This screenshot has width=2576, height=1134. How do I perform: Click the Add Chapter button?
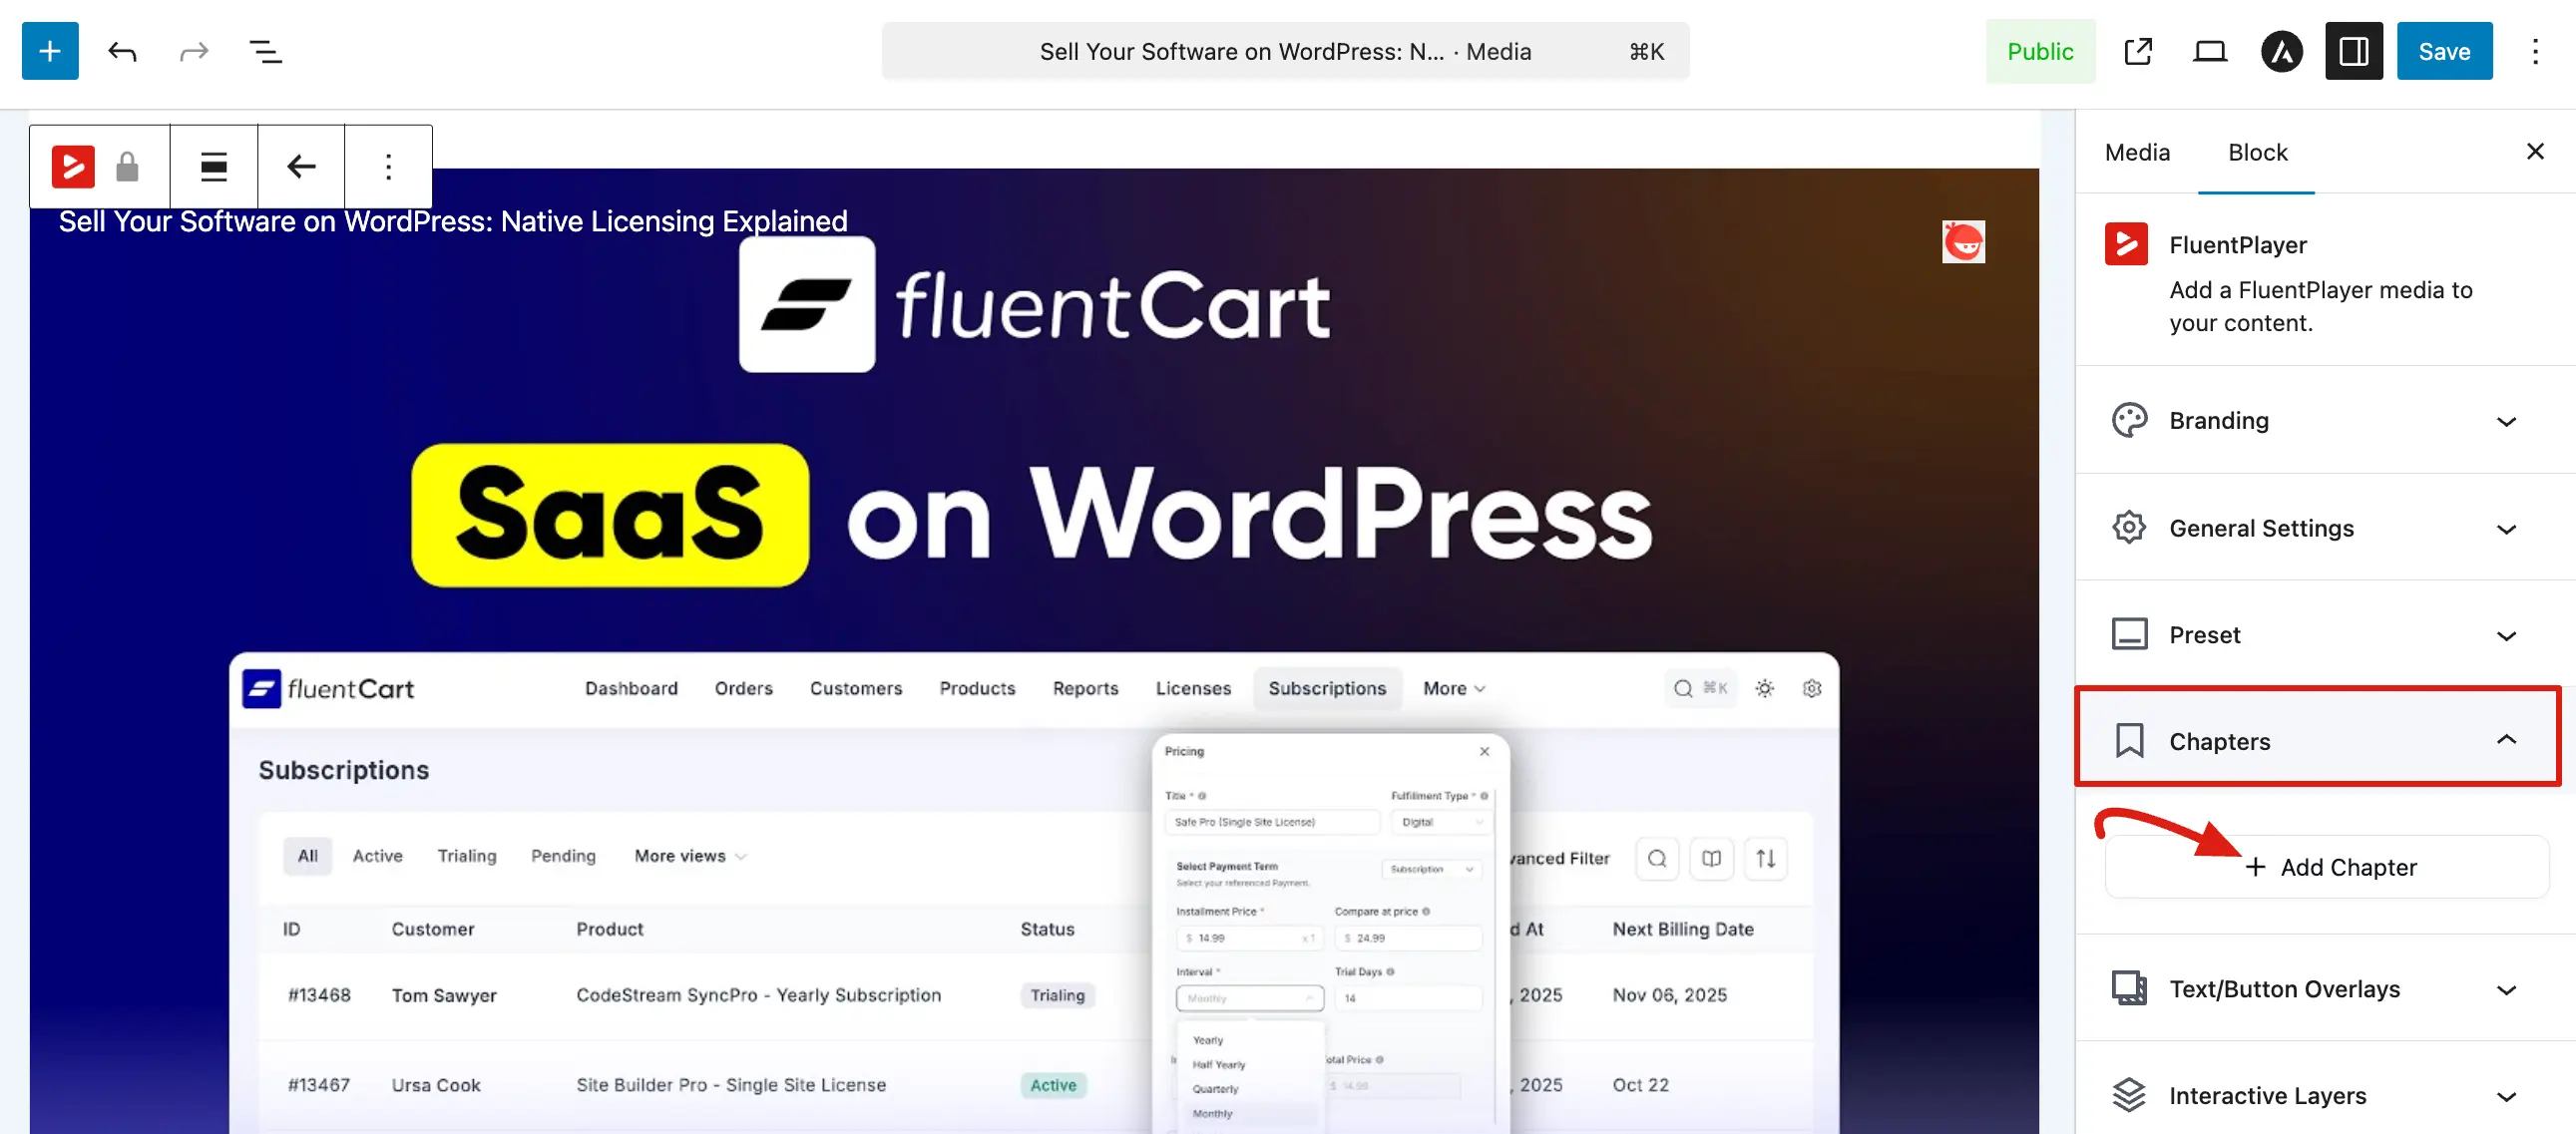(x=2327, y=866)
